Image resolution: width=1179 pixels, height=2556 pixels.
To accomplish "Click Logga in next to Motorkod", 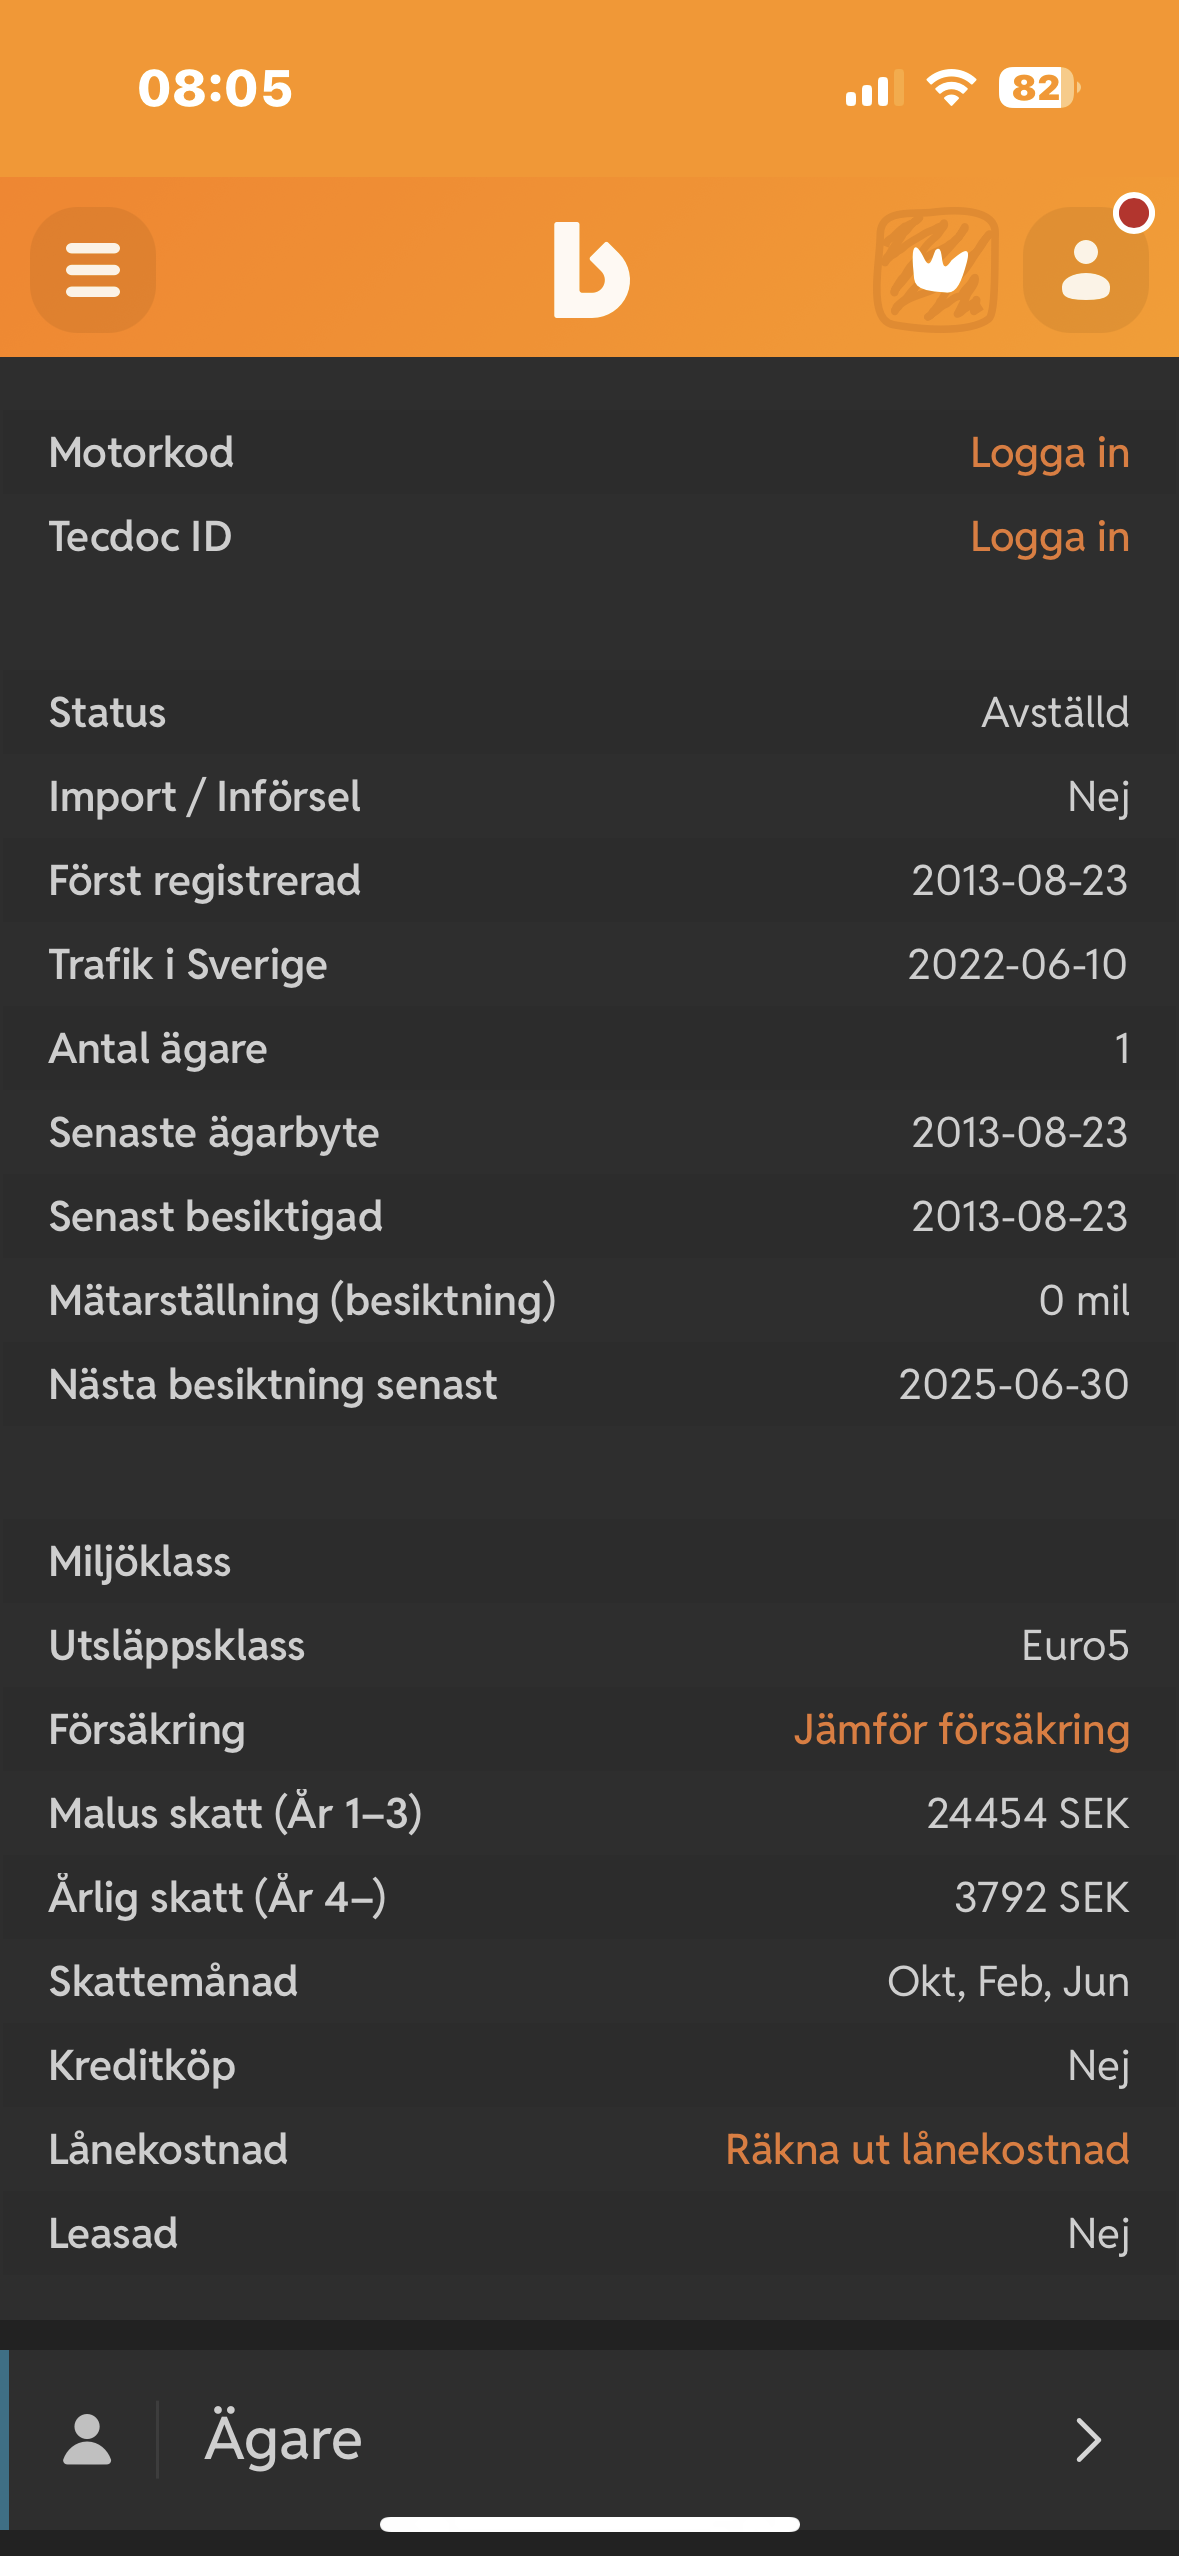I will [x=1050, y=454].
